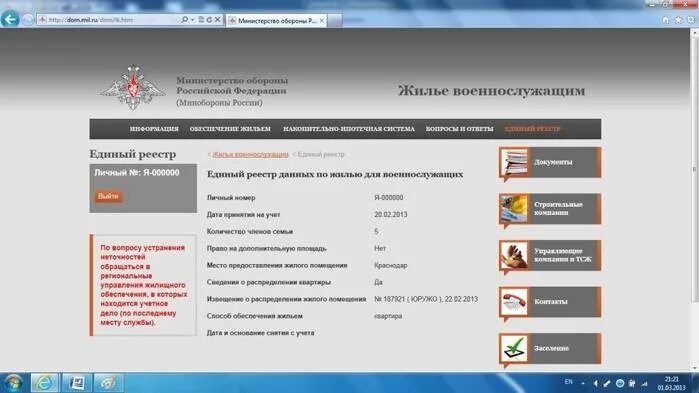Open a new blank browser tab
699x393 pixels.
point(335,20)
